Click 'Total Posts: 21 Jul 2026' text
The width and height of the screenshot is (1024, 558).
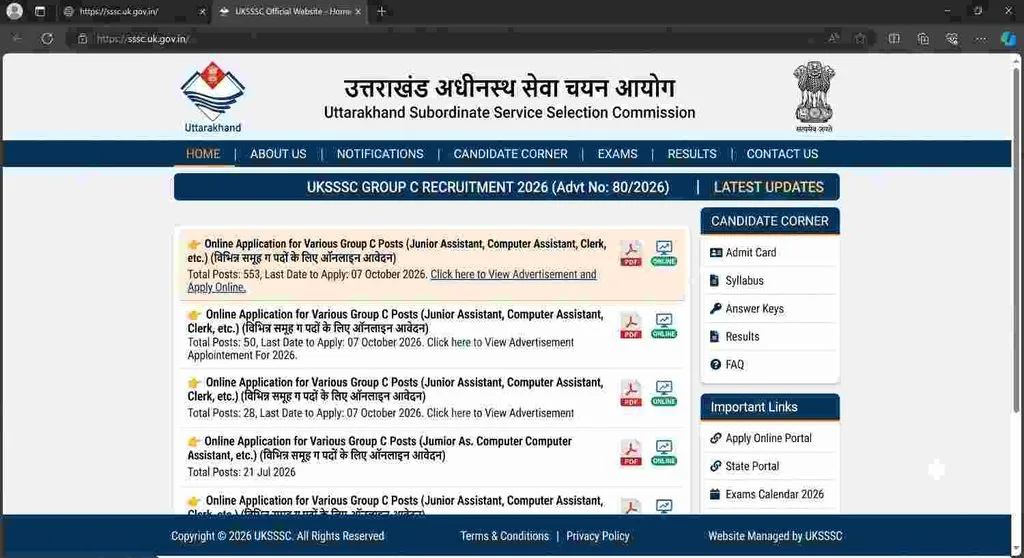pyautogui.click(x=242, y=472)
